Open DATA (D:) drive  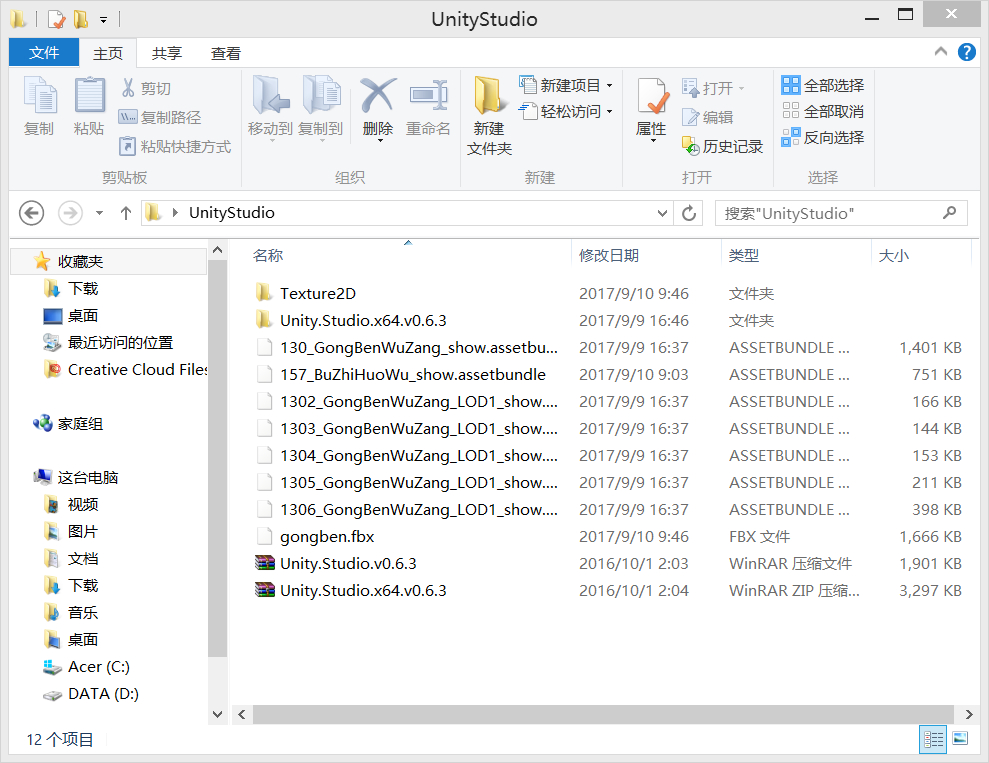coord(91,694)
